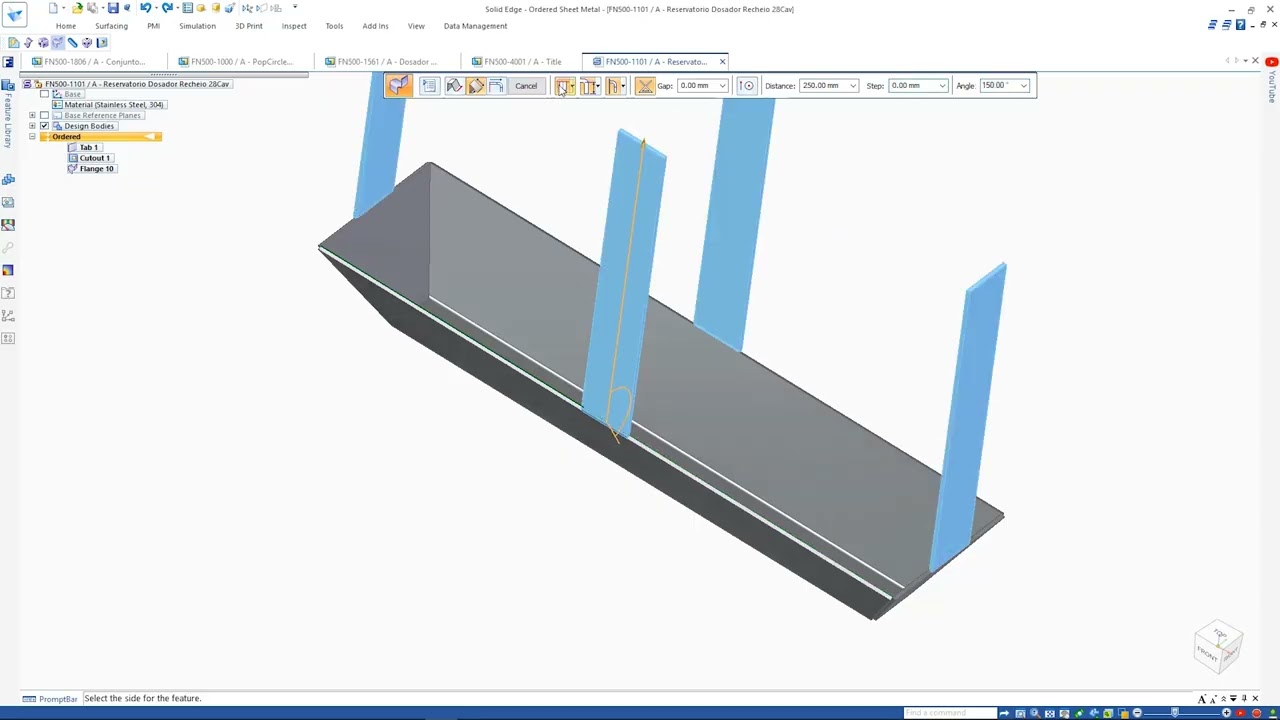Viewport: 1280px width, 720px height.
Task: Pin the PromptBar with pushpin icon
Action: click(1244, 698)
